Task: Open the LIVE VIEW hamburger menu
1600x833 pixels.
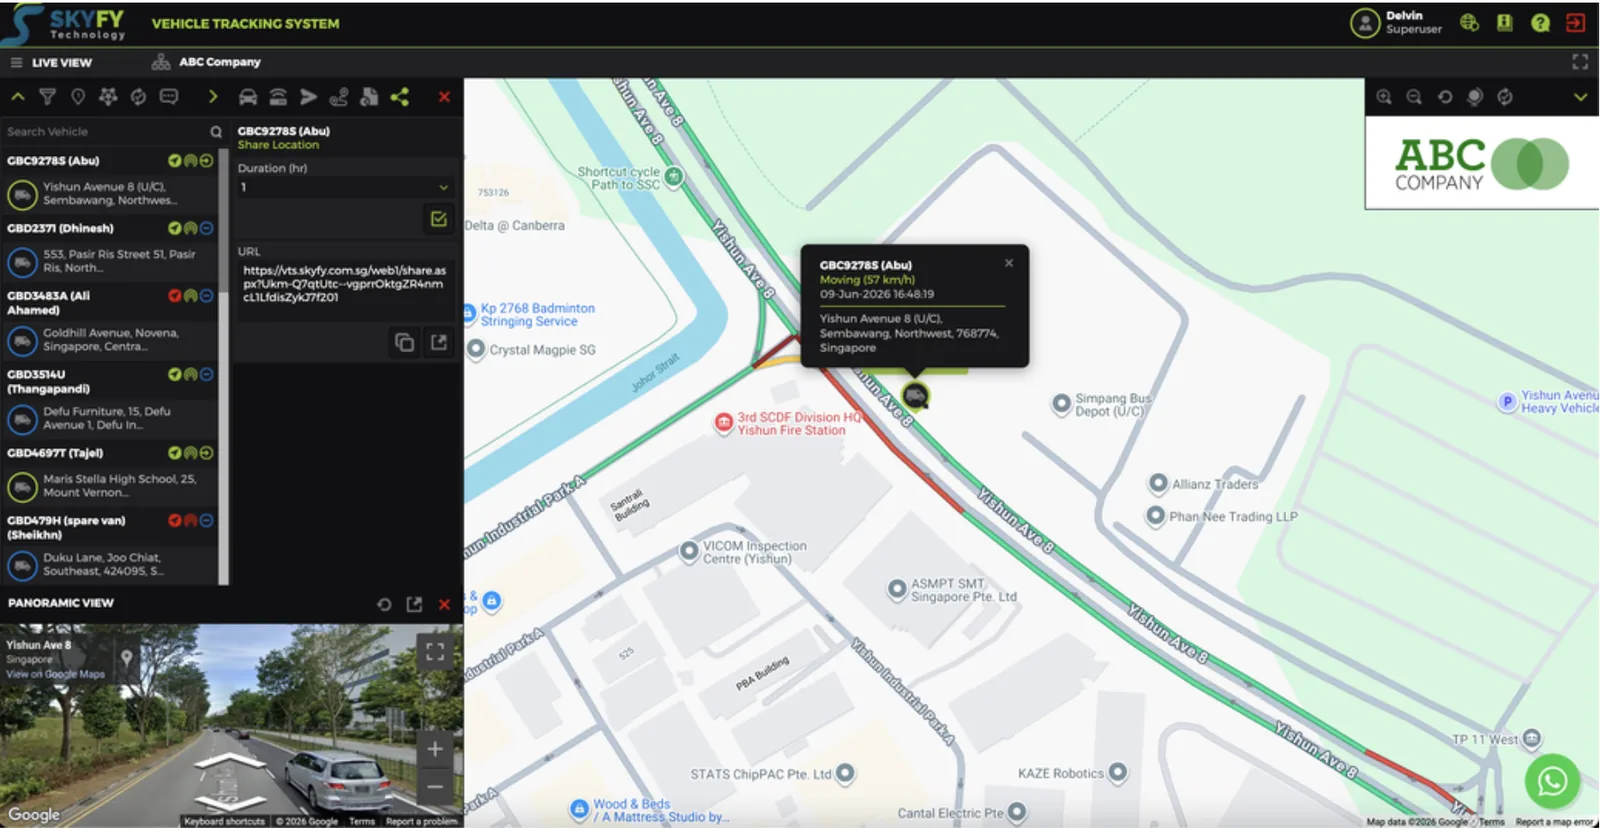Action: [16, 62]
